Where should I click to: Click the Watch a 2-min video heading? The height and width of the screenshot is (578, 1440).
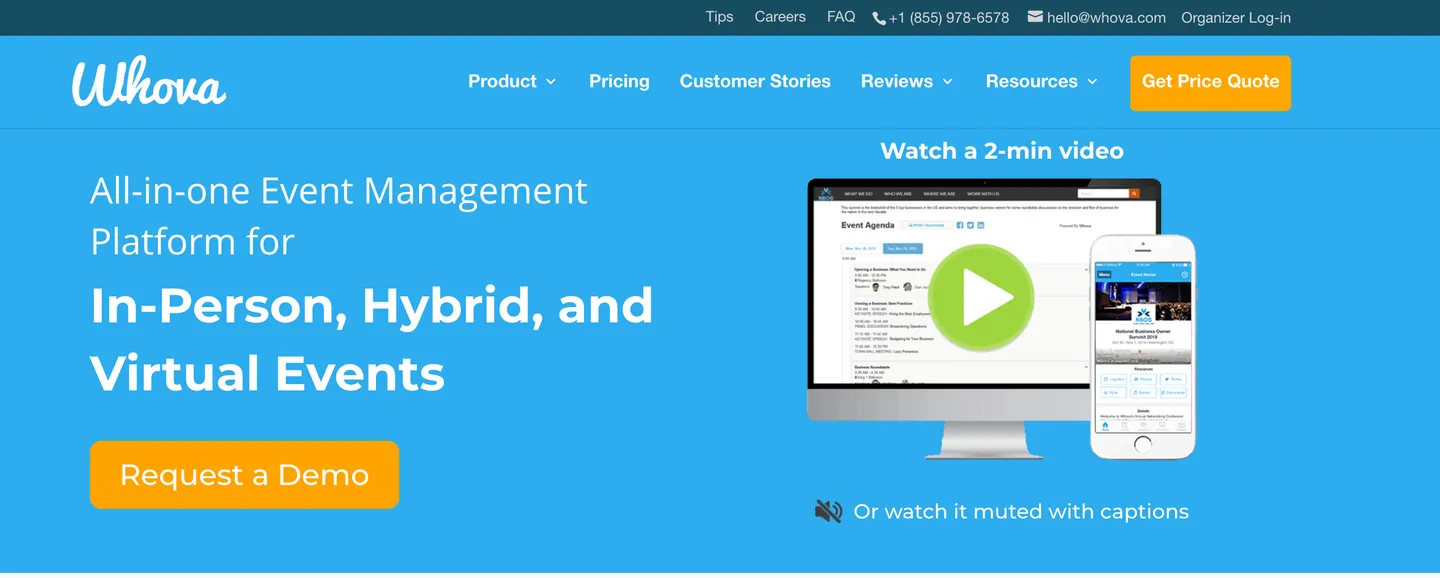pyautogui.click(x=1002, y=151)
